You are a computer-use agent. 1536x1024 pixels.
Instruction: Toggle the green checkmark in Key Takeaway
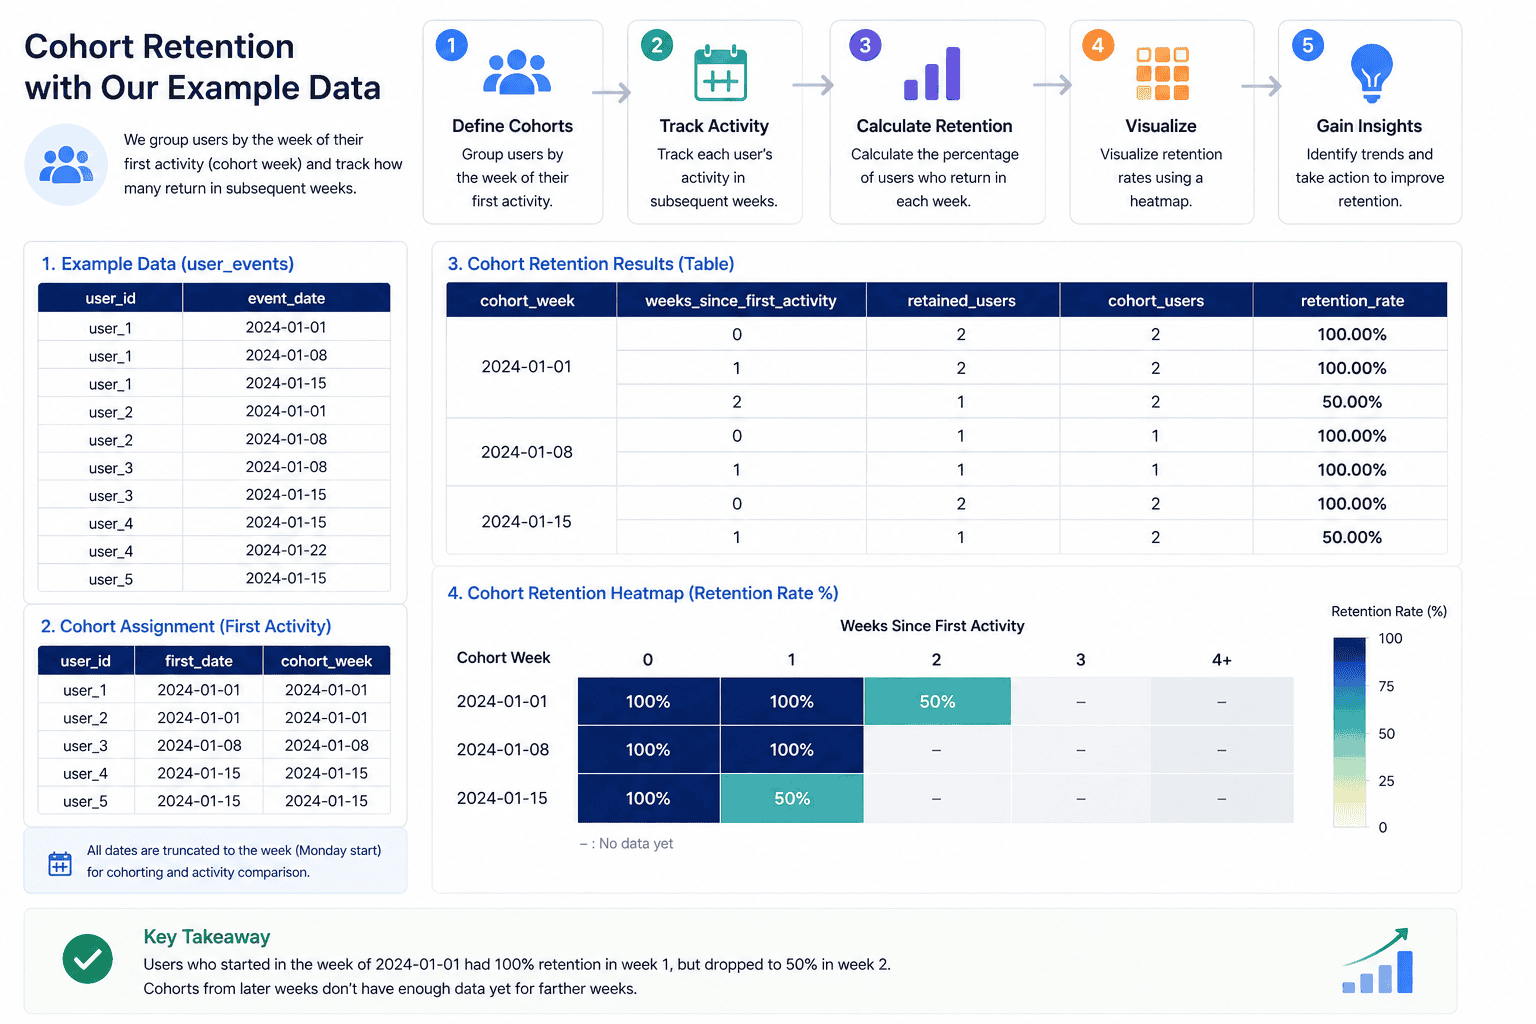pos(87,958)
